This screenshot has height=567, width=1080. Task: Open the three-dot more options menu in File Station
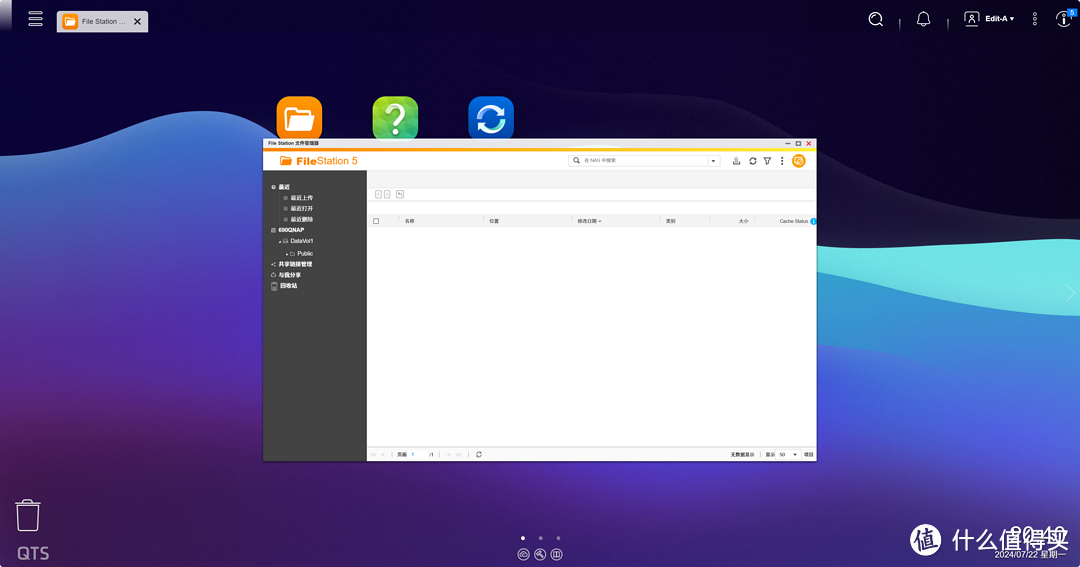point(782,161)
